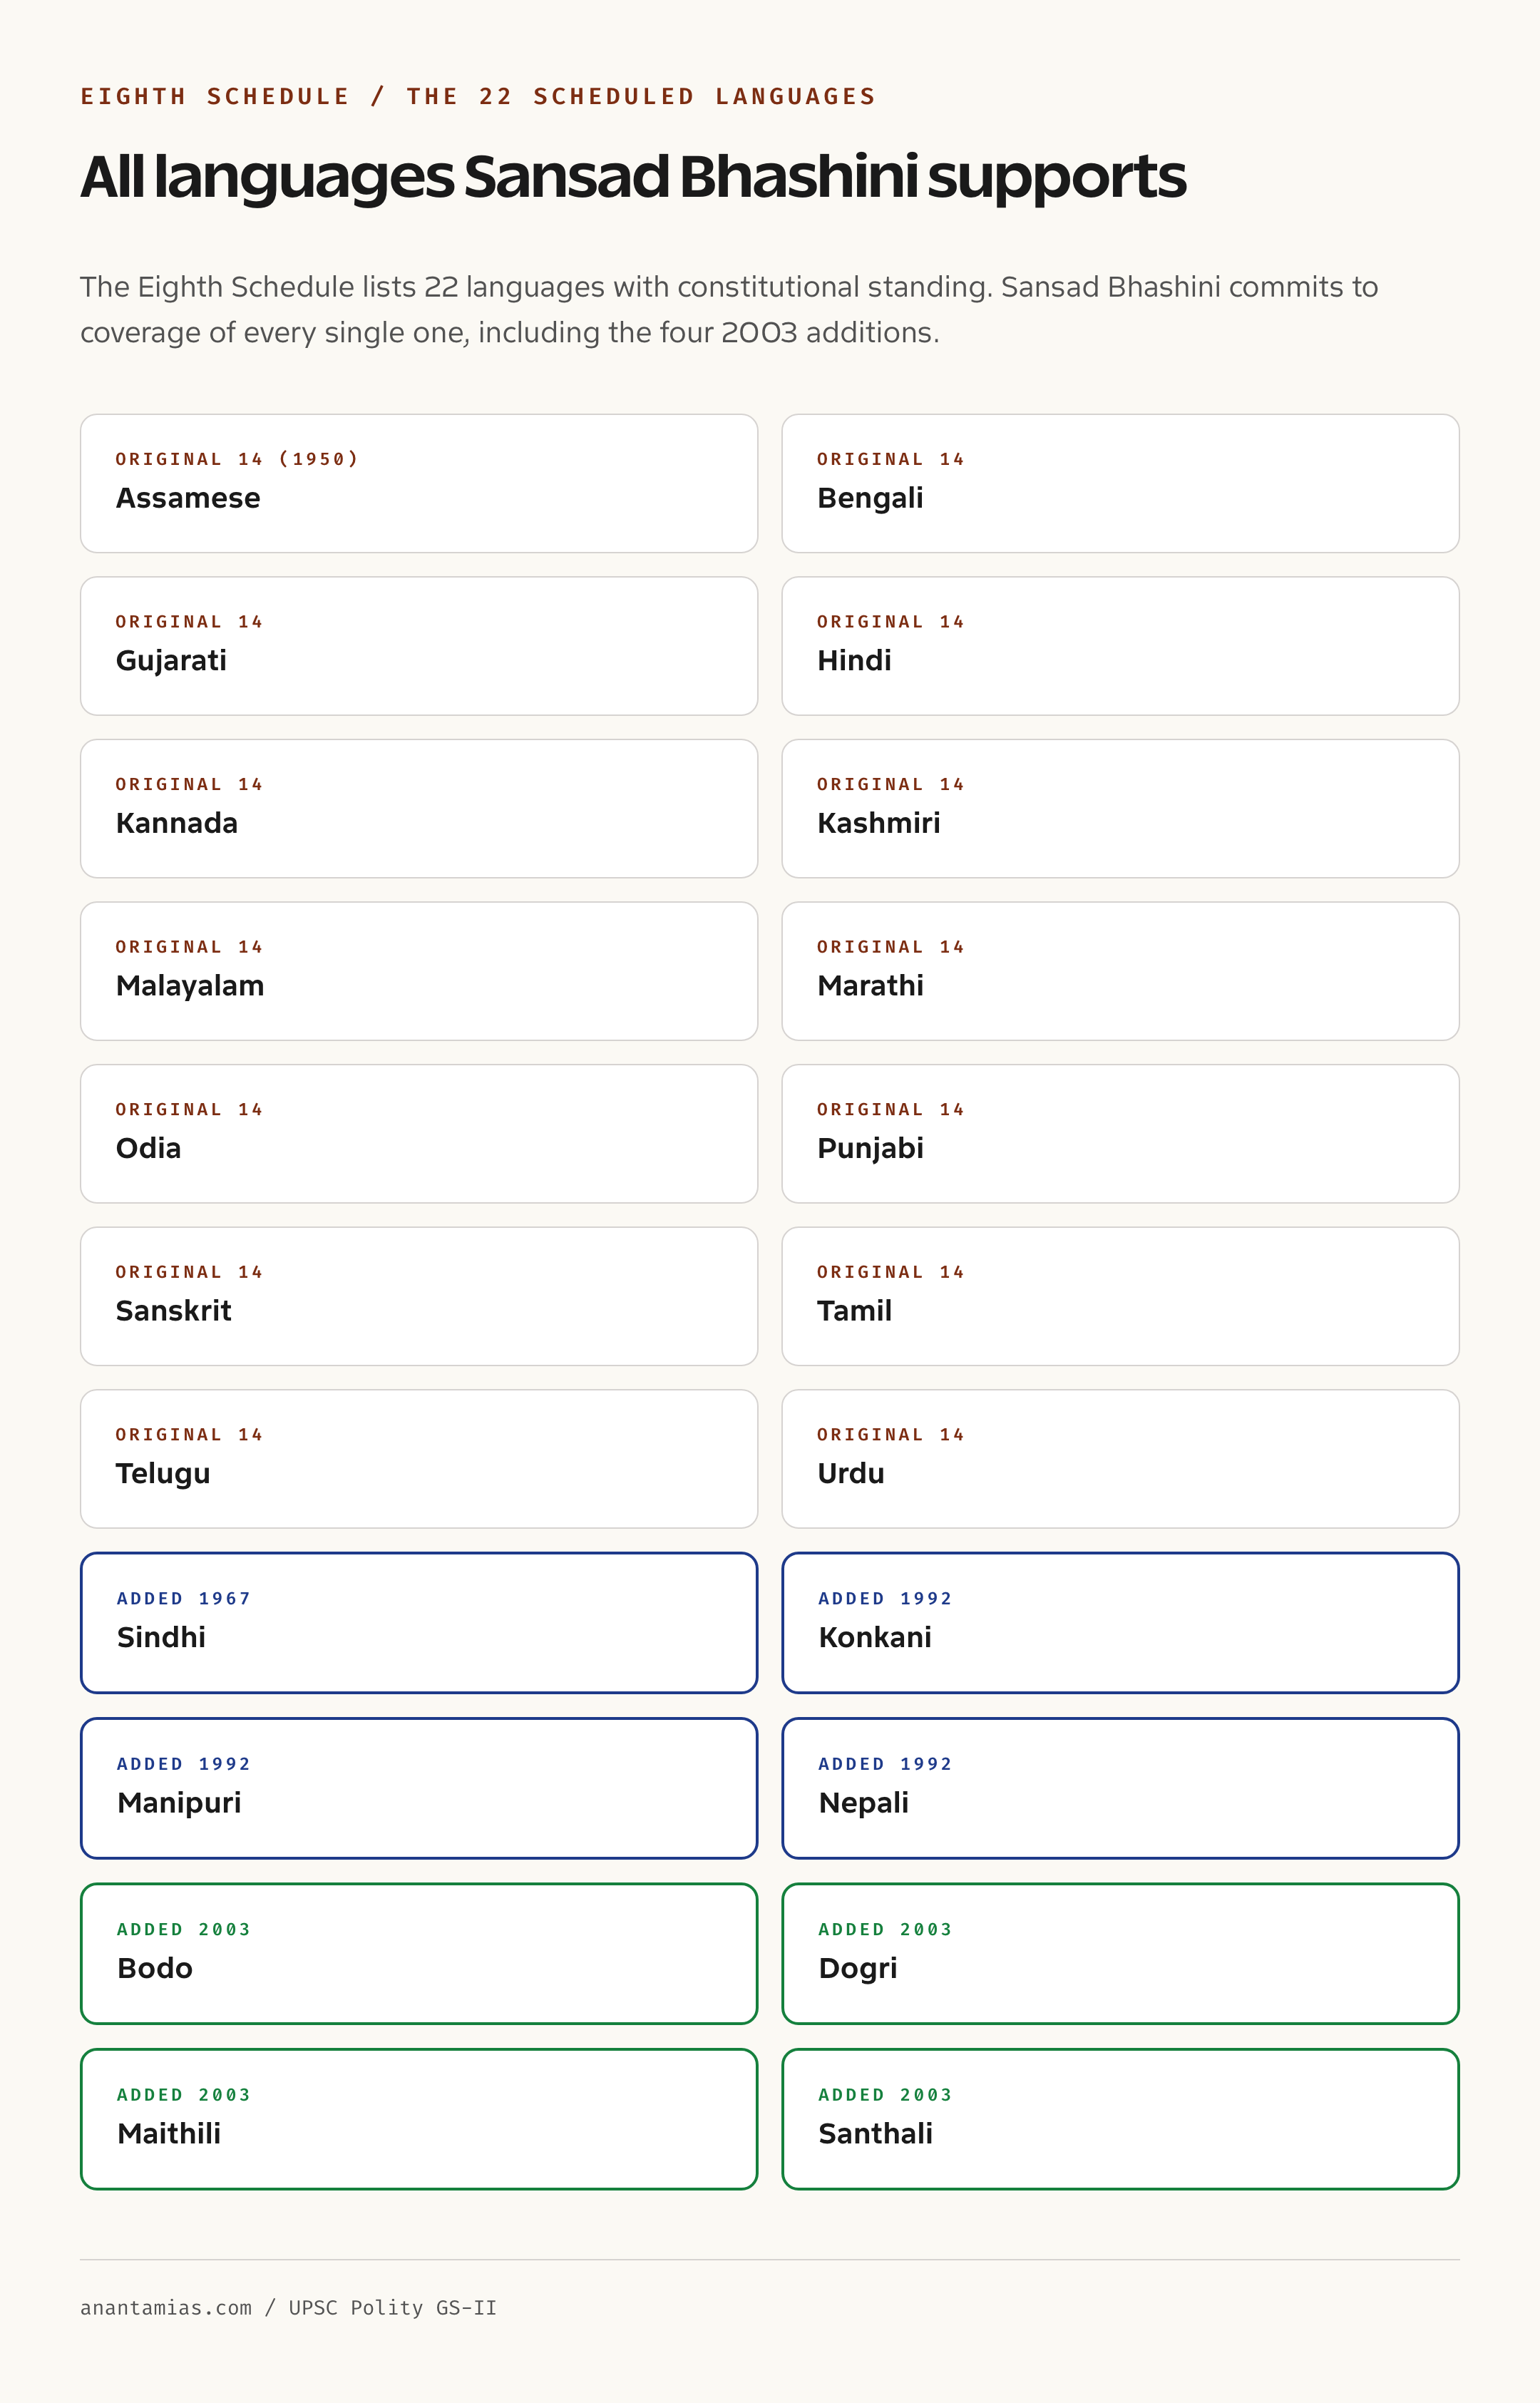Click the Sindhi card added 1967

pos(419,1622)
